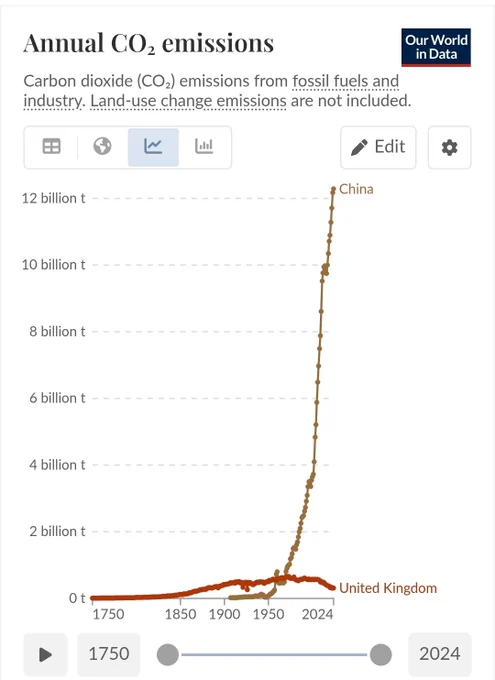
Task: Click the pencil Edit button
Action: coord(378,147)
